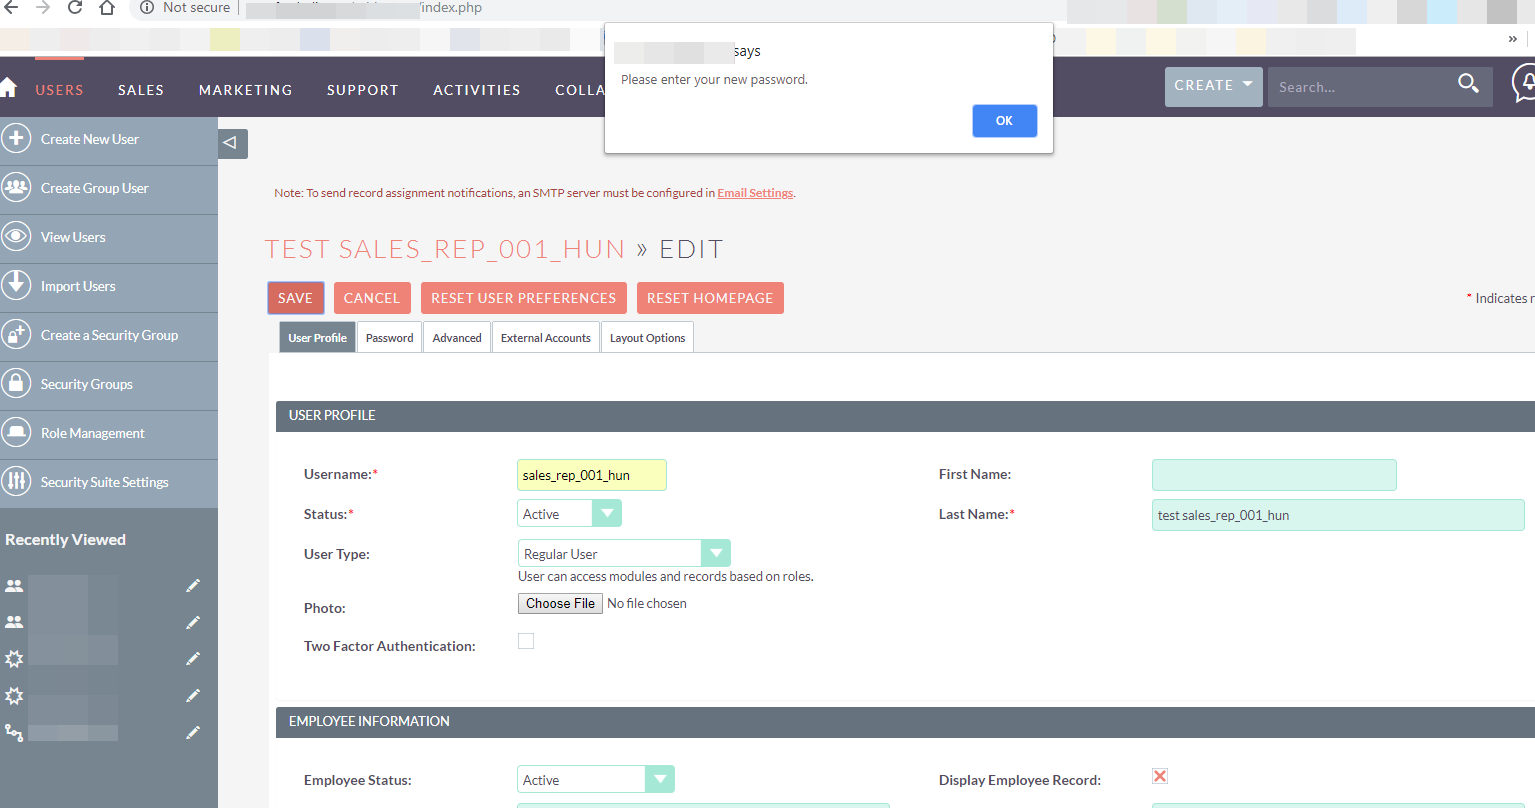Click the Security Suite Settings sliders icon
Viewport: 1535px width, 808px height.
(16, 482)
